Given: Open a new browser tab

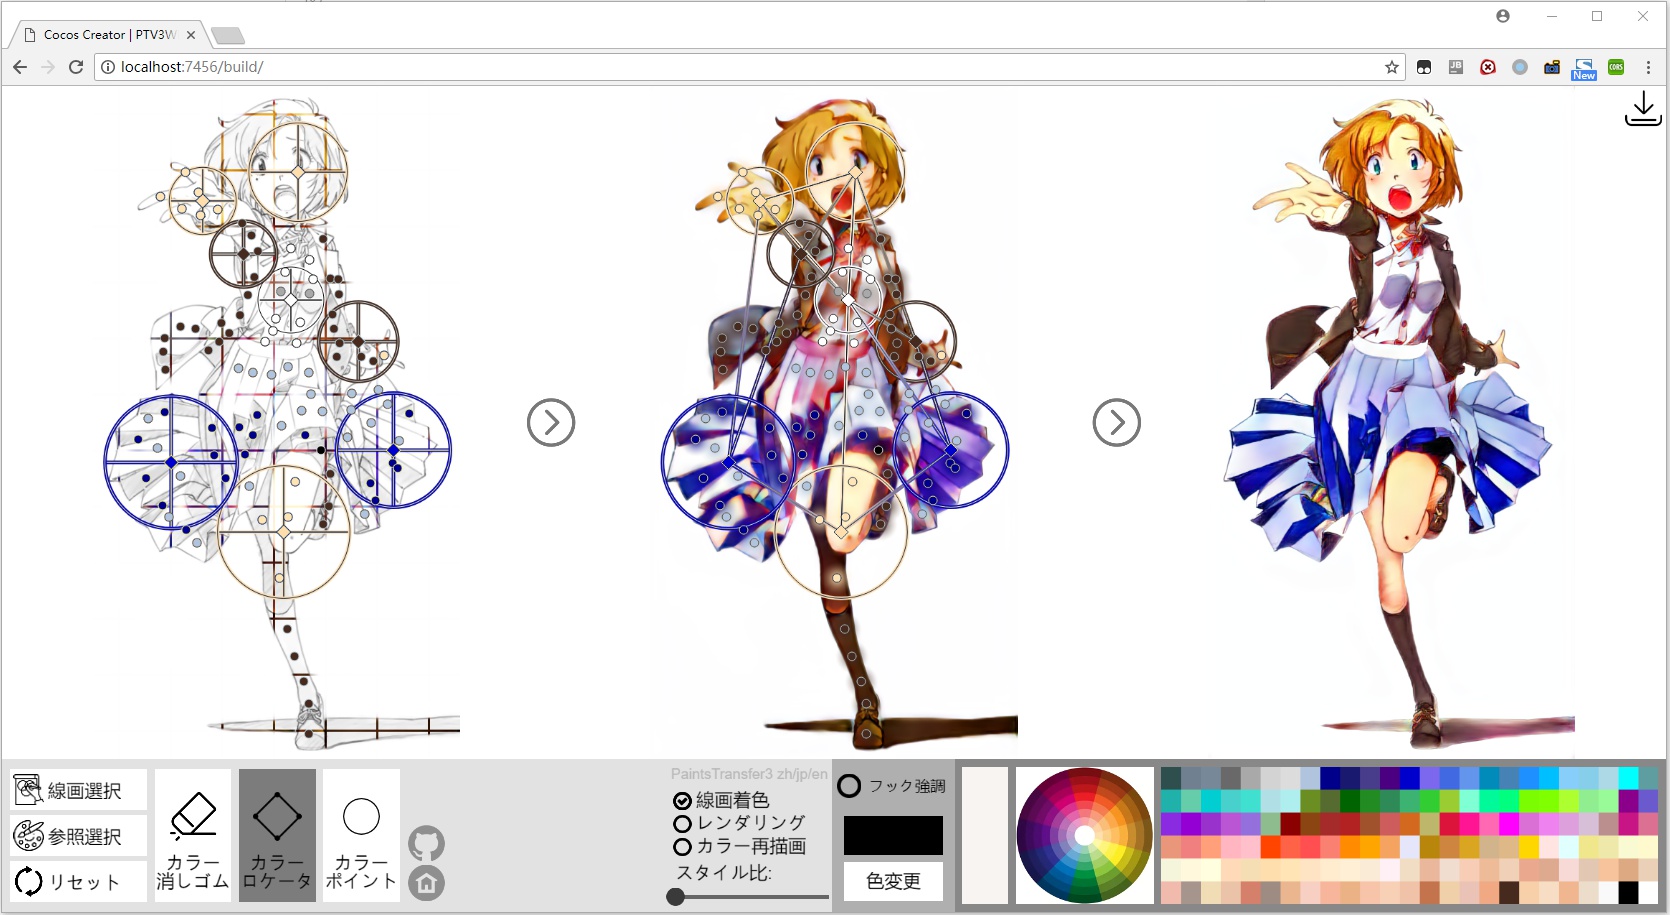Looking at the screenshot, I should coord(228,36).
